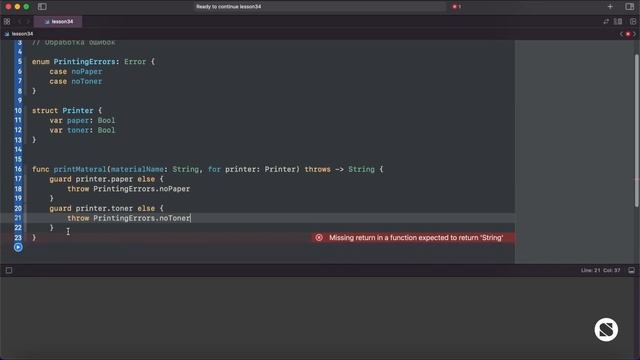Toggle the bottom-right console panel icon
The image size is (640, 360).
(631, 270)
